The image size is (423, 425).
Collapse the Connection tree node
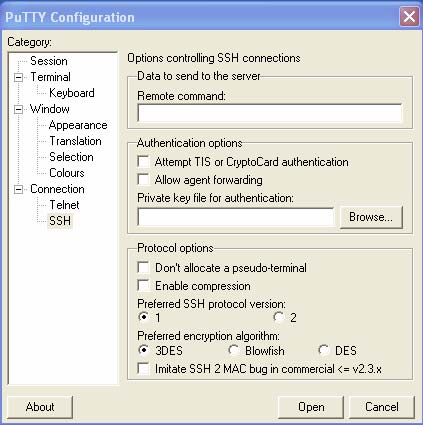pos(19,189)
